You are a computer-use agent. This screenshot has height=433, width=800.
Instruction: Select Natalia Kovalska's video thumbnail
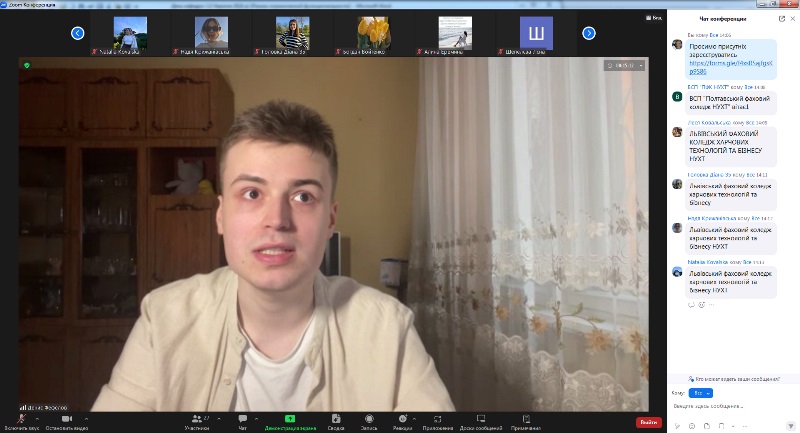point(130,33)
